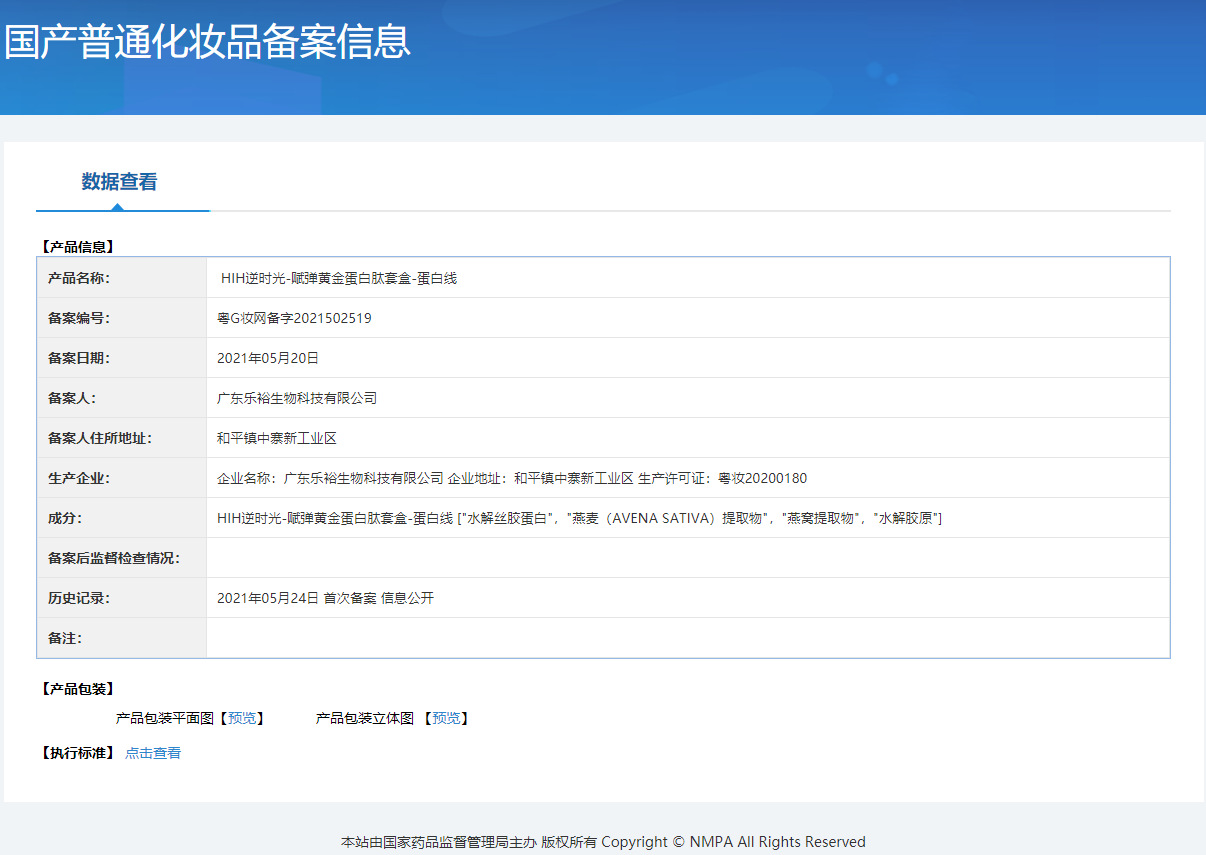
Task: Click the NMPA copyright footer text
Action: point(603,842)
